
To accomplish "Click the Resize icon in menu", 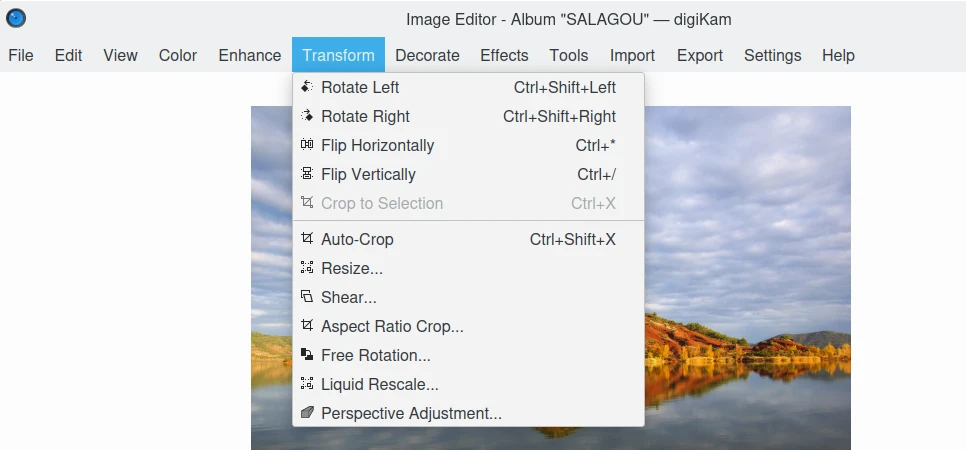I will pyautogui.click(x=307, y=269).
